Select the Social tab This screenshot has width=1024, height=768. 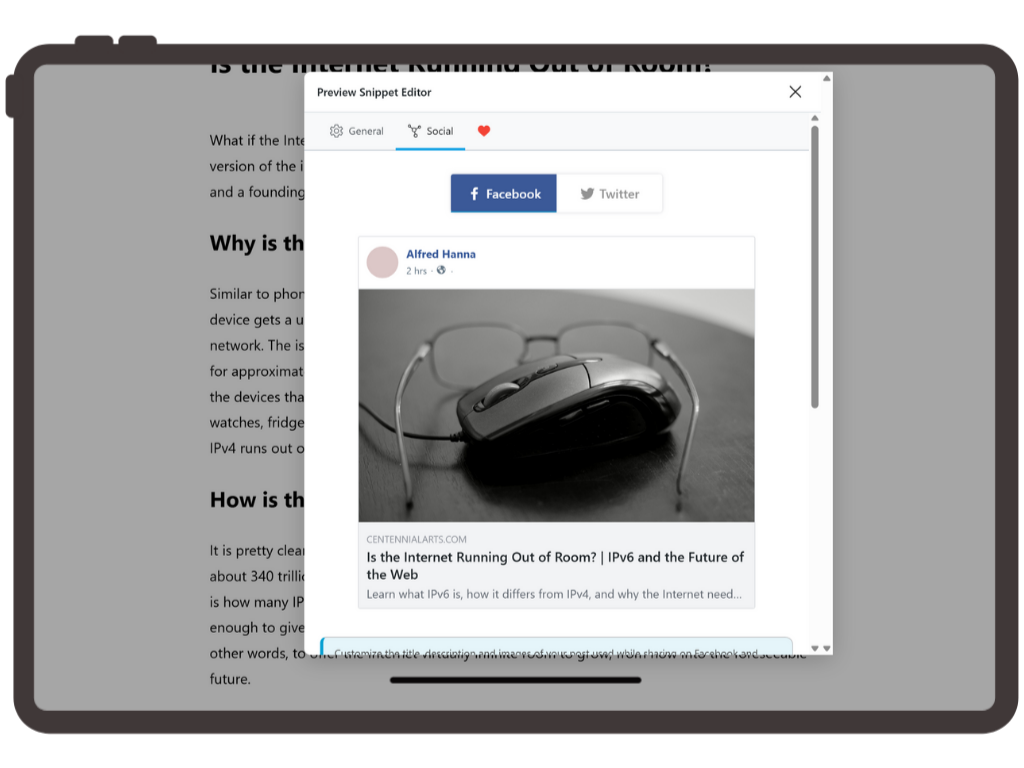pyautogui.click(x=430, y=131)
